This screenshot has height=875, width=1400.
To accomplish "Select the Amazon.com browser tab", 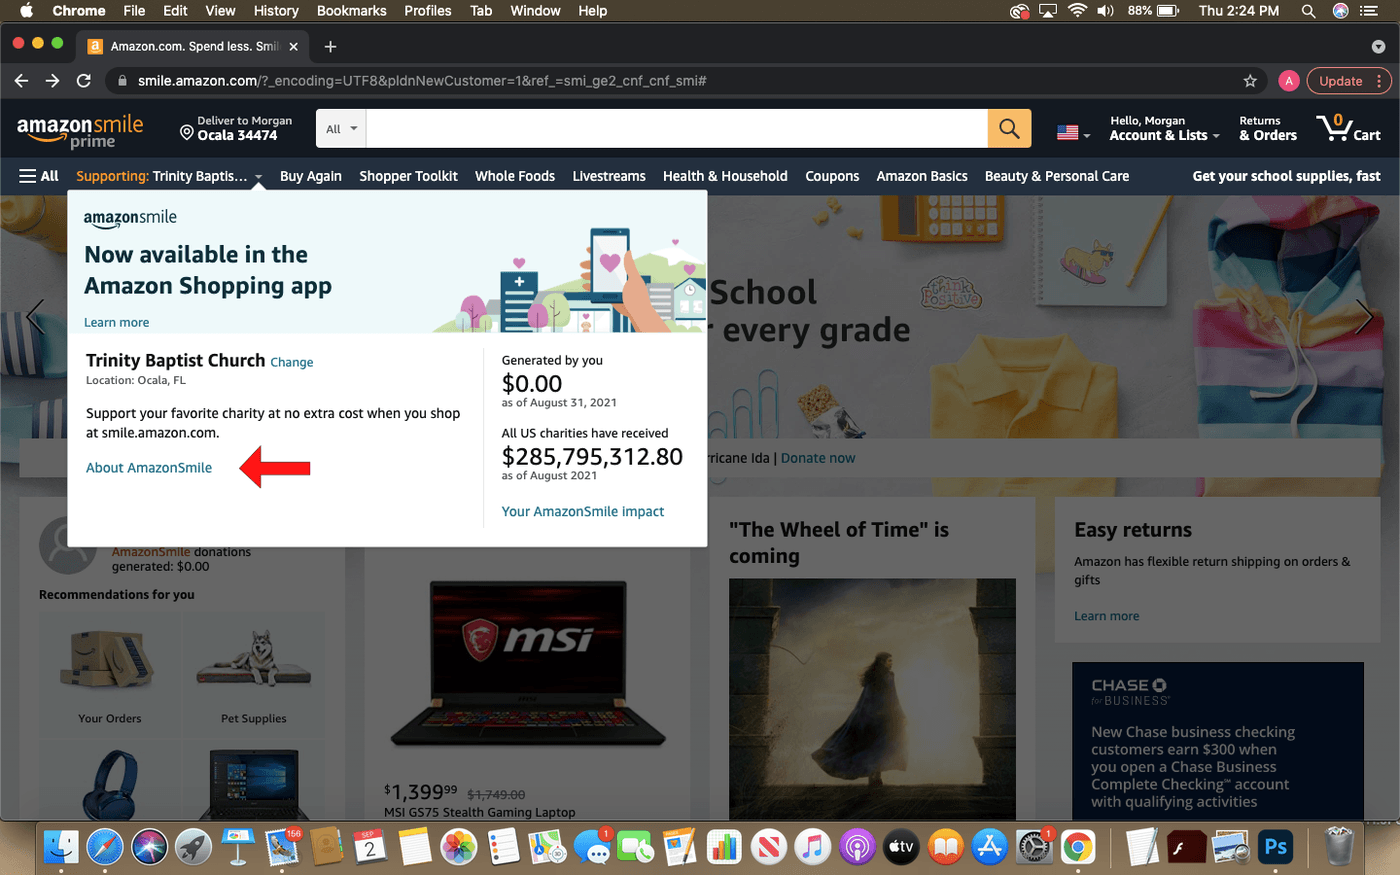I will pos(194,46).
